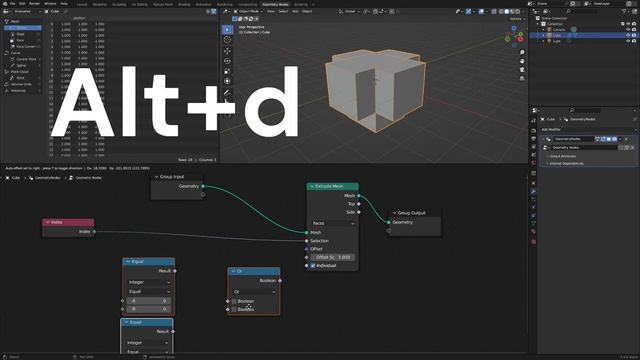
Task: Select the Select Box tool in viewport toolbar
Action: (227, 30)
